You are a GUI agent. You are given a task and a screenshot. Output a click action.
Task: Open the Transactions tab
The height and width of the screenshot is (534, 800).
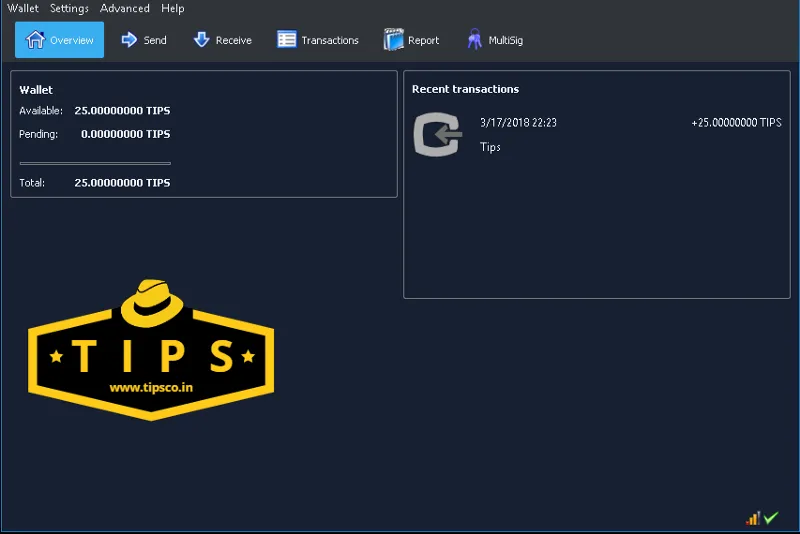318,40
